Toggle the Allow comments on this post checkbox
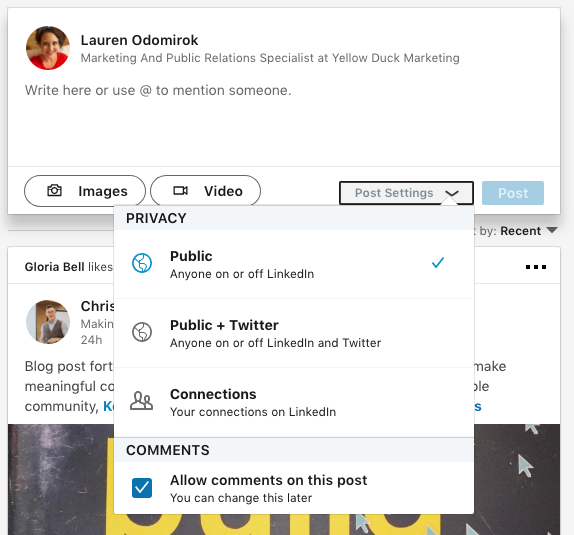The height and width of the screenshot is (535, 574). [142, 488]
